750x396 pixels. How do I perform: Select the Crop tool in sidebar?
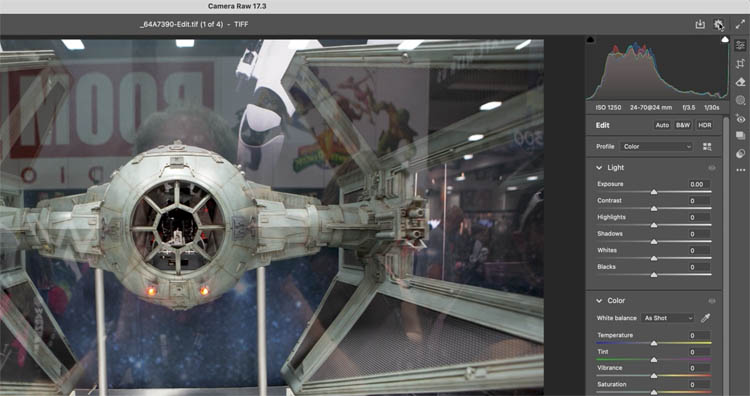click(740, 64)
